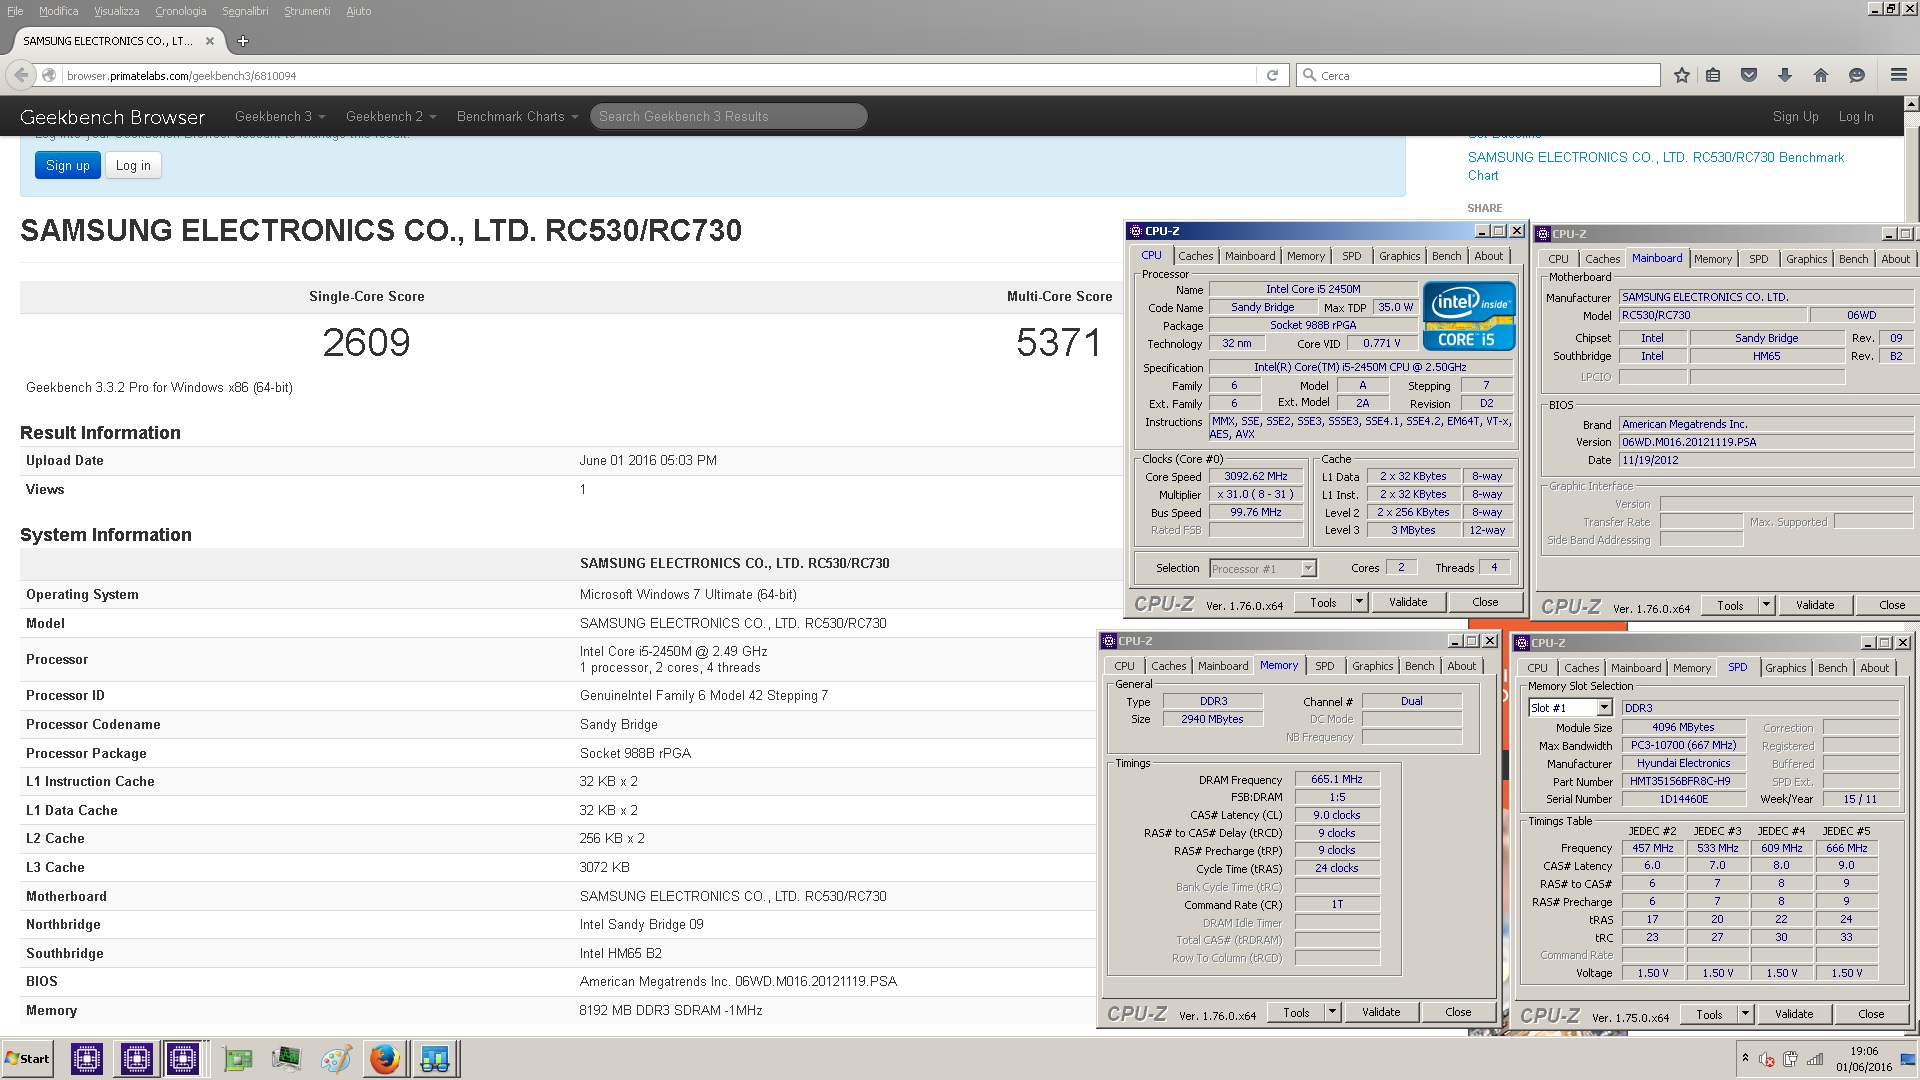Open Paint from the taskbar
The height and width of the screenshot is (1080, 1920).
pyautogui.click(x=335, y=1058)
